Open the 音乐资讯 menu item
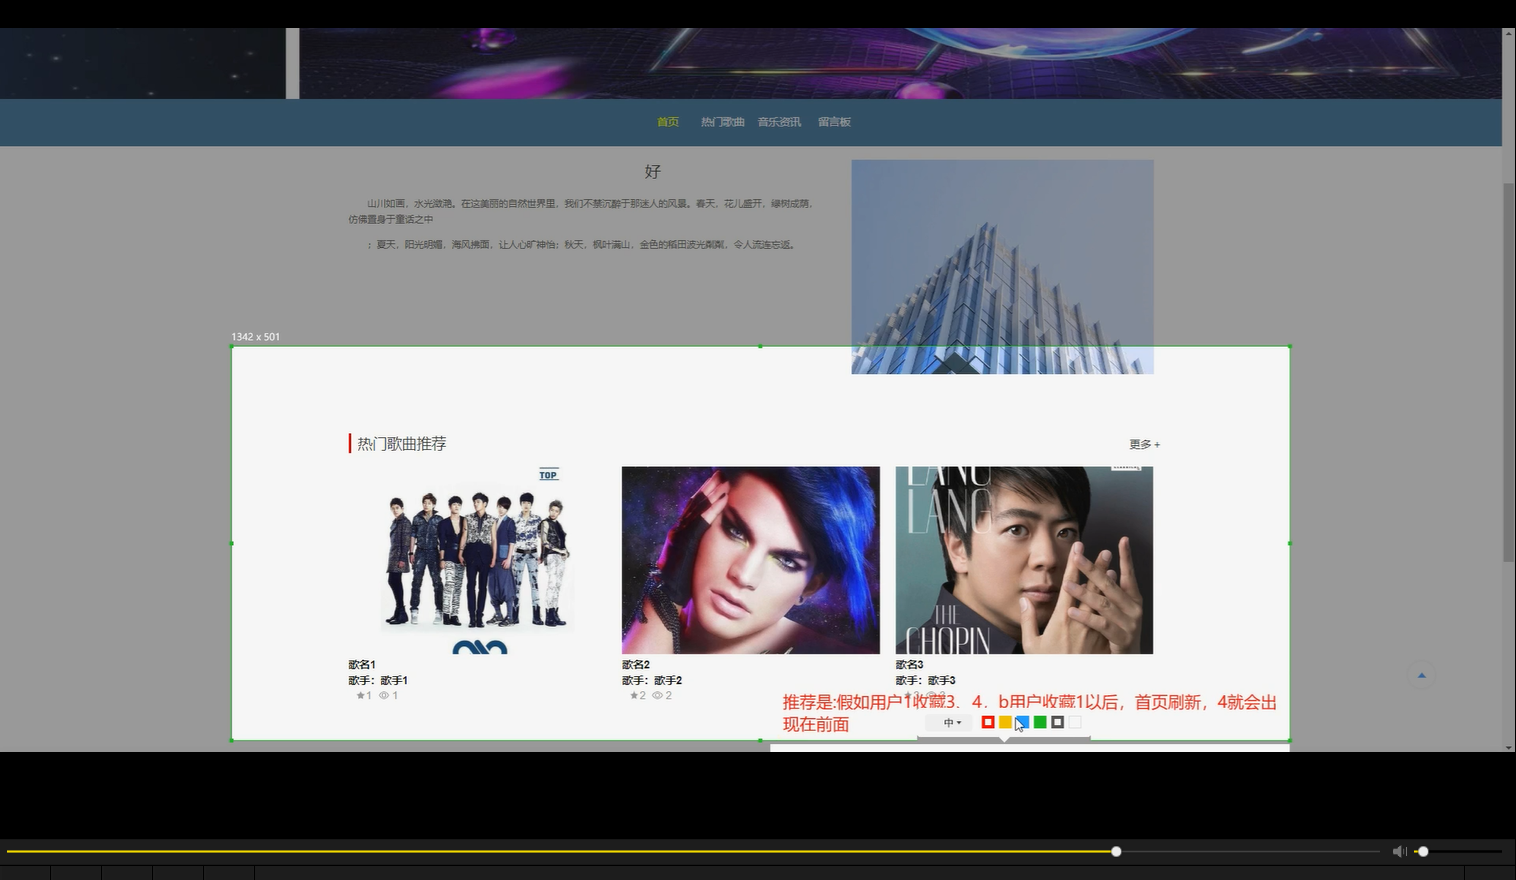Screen dimensions: 1516x880 point(779,121)
